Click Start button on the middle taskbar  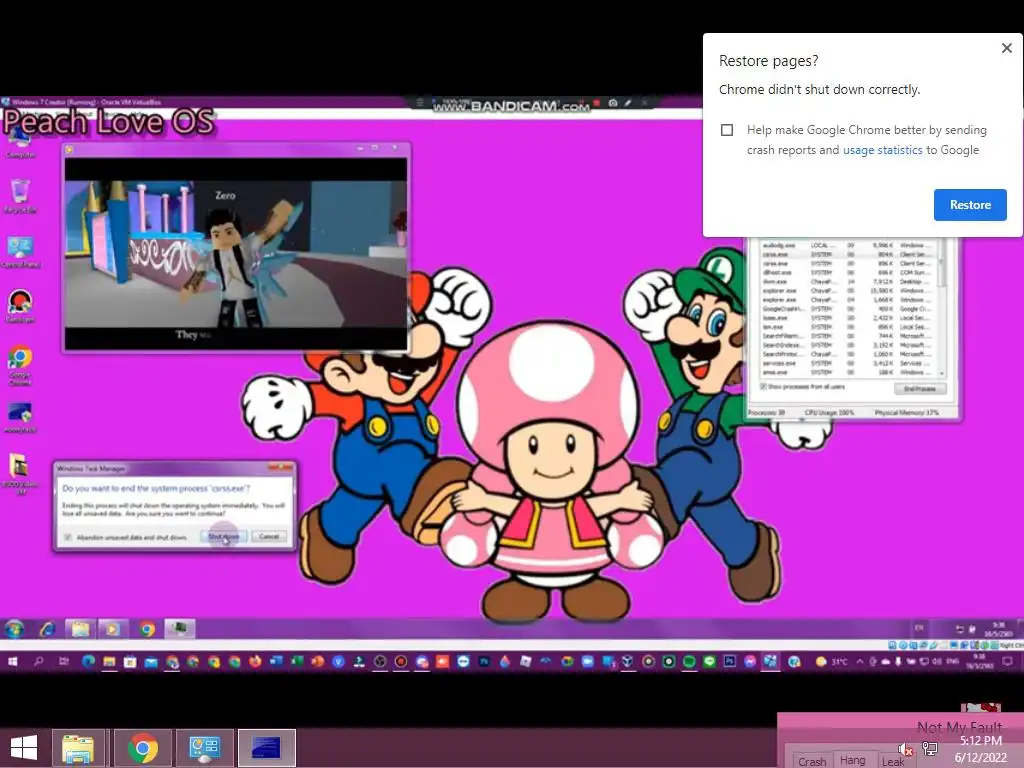(x=12, y=662)
